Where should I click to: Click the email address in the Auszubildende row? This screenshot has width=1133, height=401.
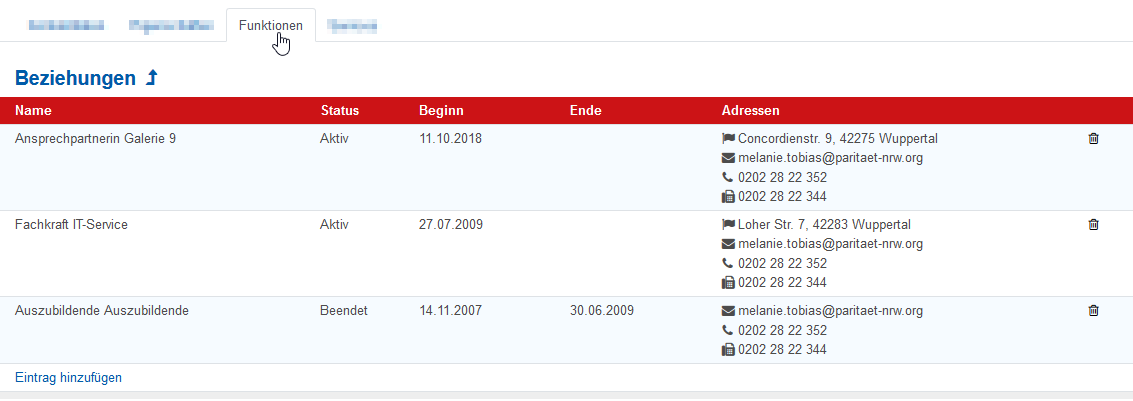830,311
